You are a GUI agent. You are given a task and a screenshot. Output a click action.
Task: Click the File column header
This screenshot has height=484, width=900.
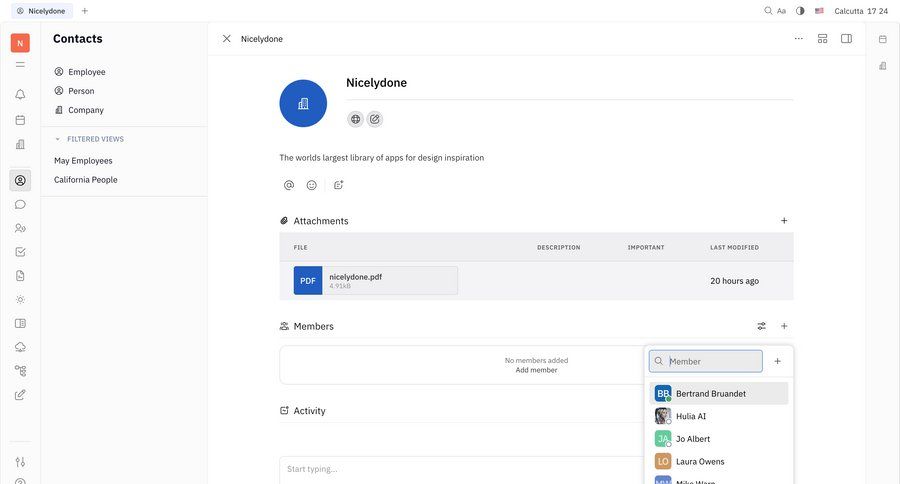click(300, 247)
